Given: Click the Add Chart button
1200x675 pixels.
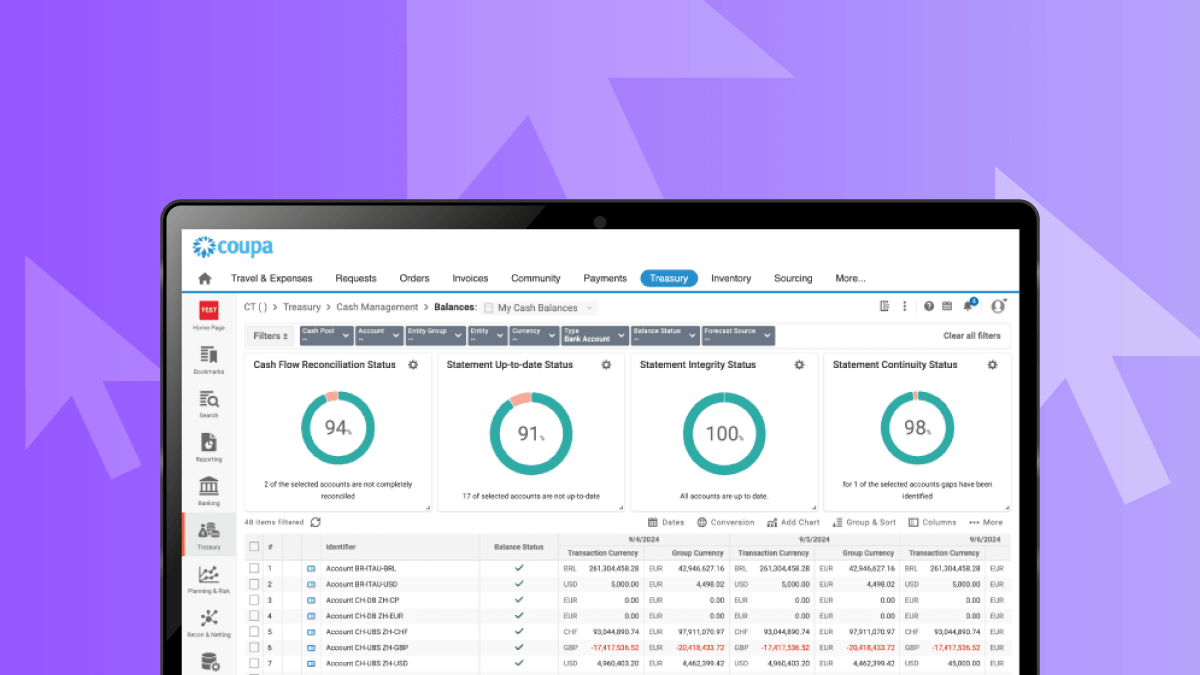Looking at the screenshot, I should (x=793, y=522).
